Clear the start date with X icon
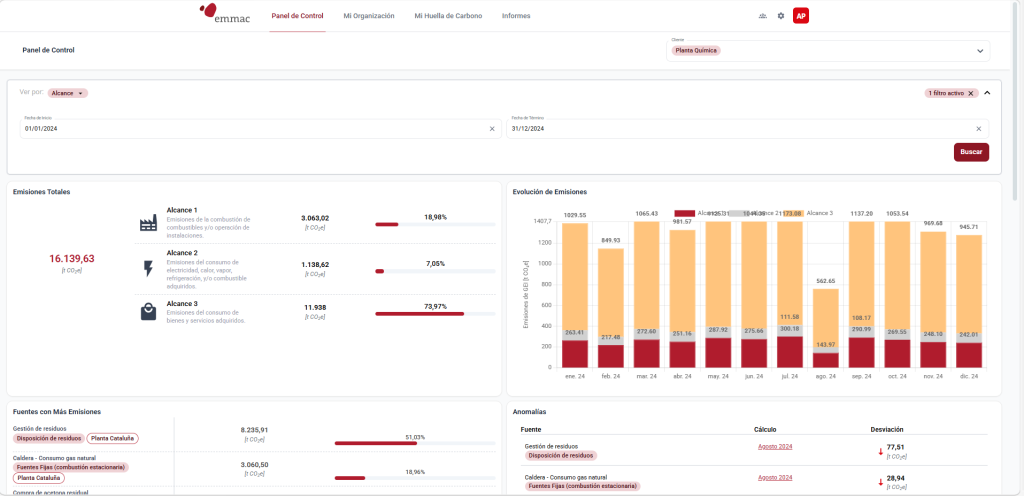The height and width of the screenshot is (496, 1024). pos(491,129)
